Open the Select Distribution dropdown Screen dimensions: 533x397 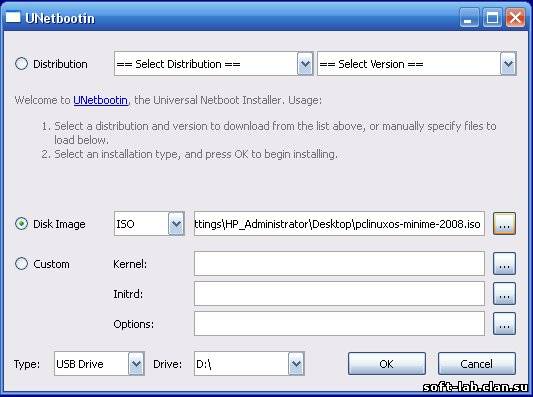213,64
